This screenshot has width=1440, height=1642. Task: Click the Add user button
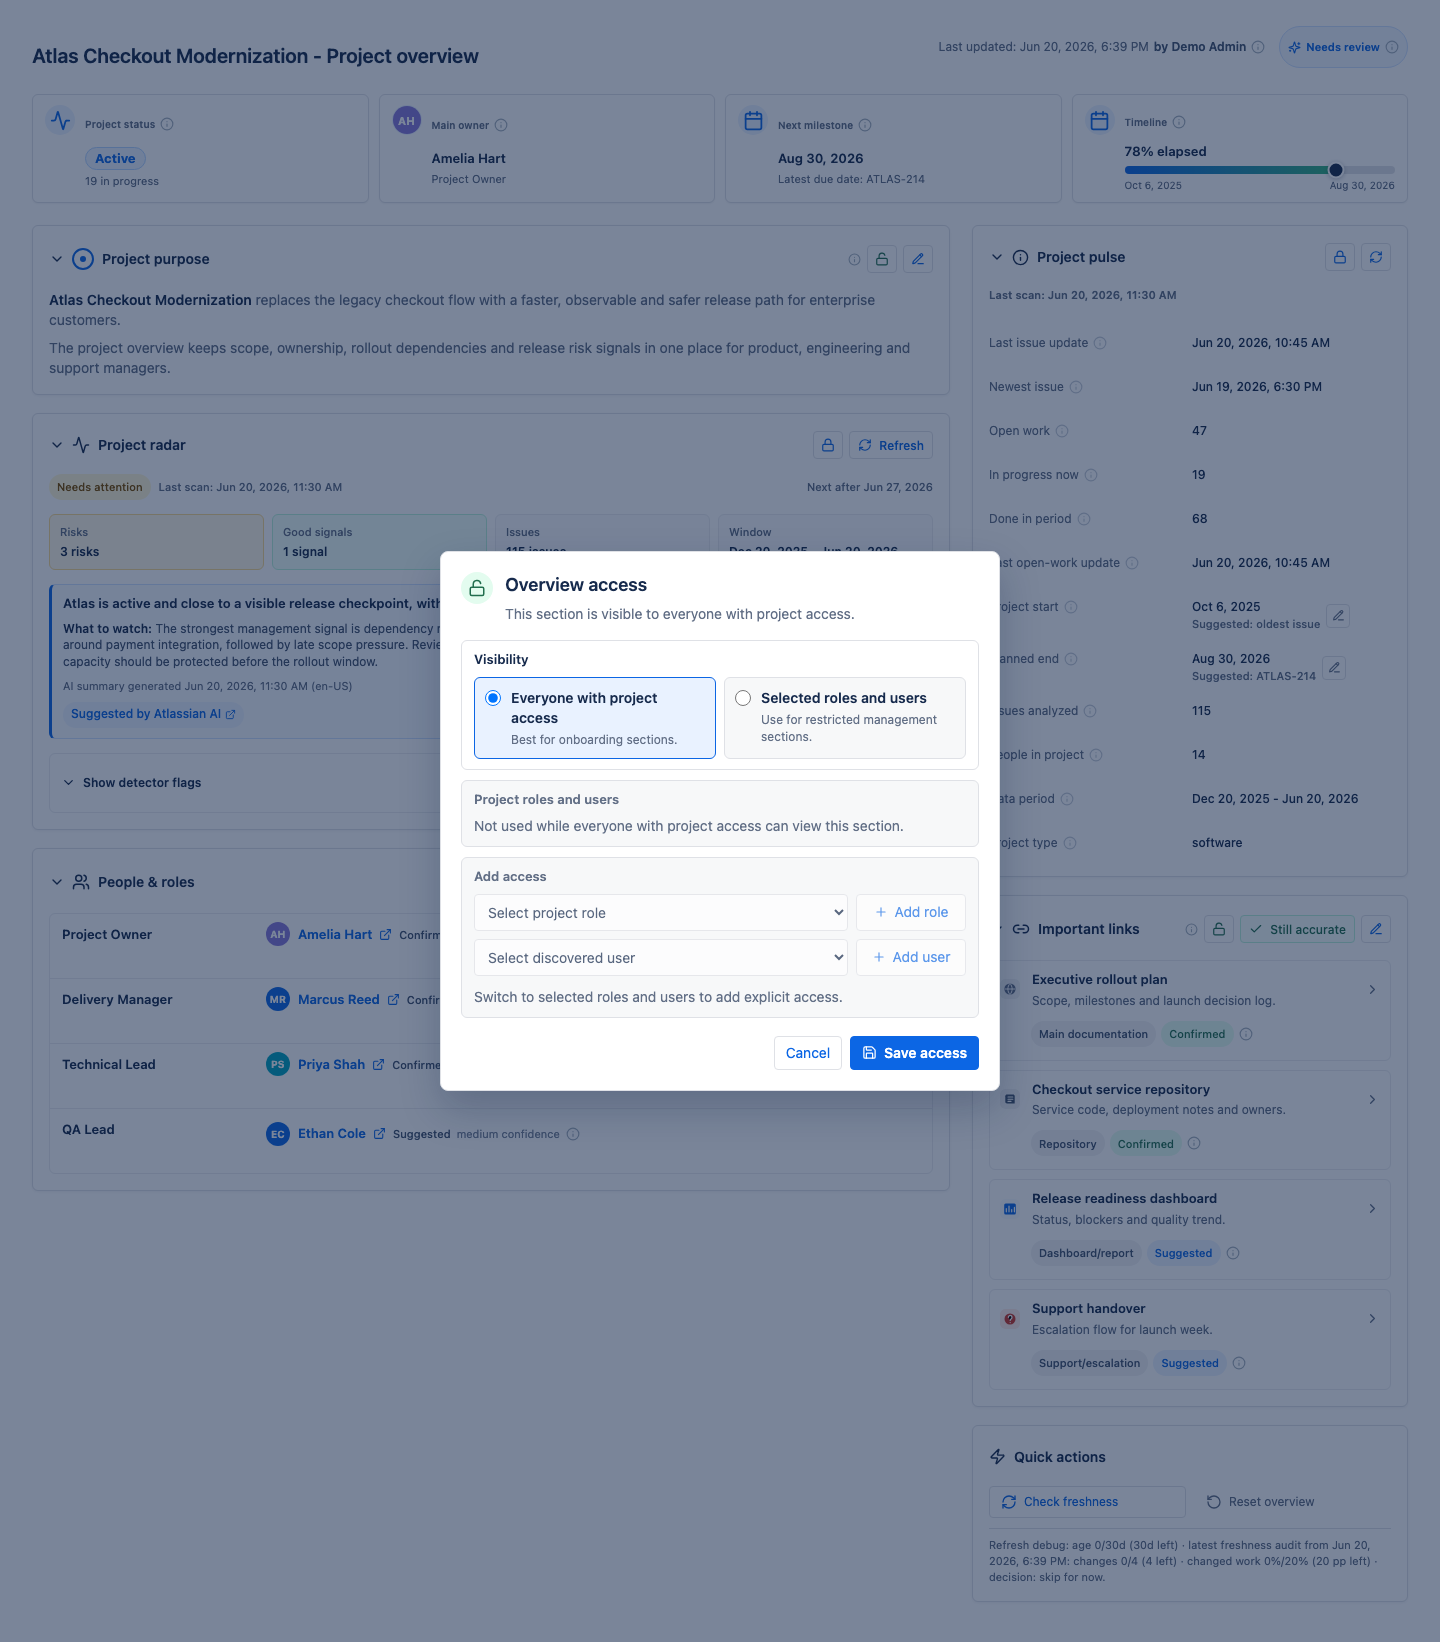[911, 958]
